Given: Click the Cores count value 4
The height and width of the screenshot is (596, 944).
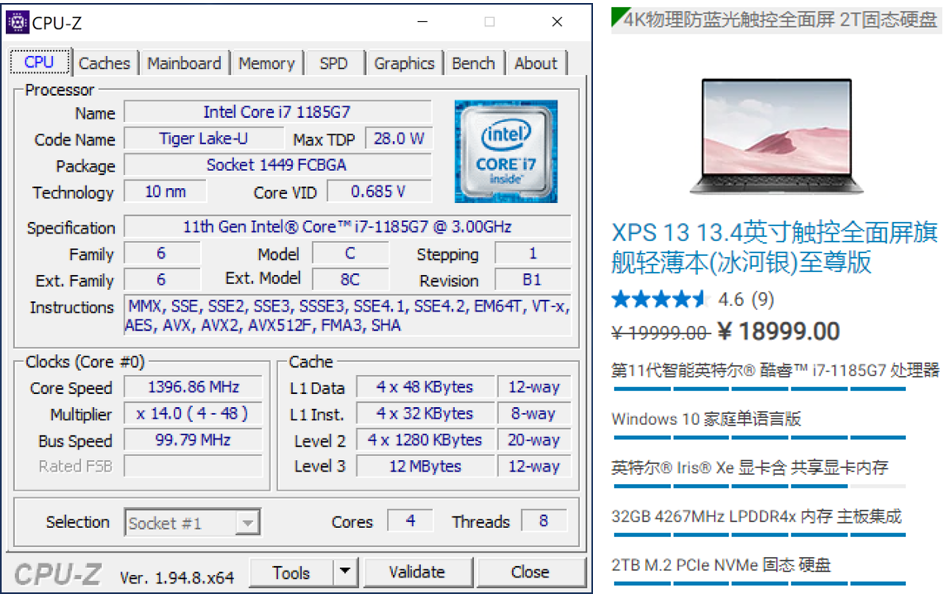Looking at the screenshot, I should click(411, 521).
